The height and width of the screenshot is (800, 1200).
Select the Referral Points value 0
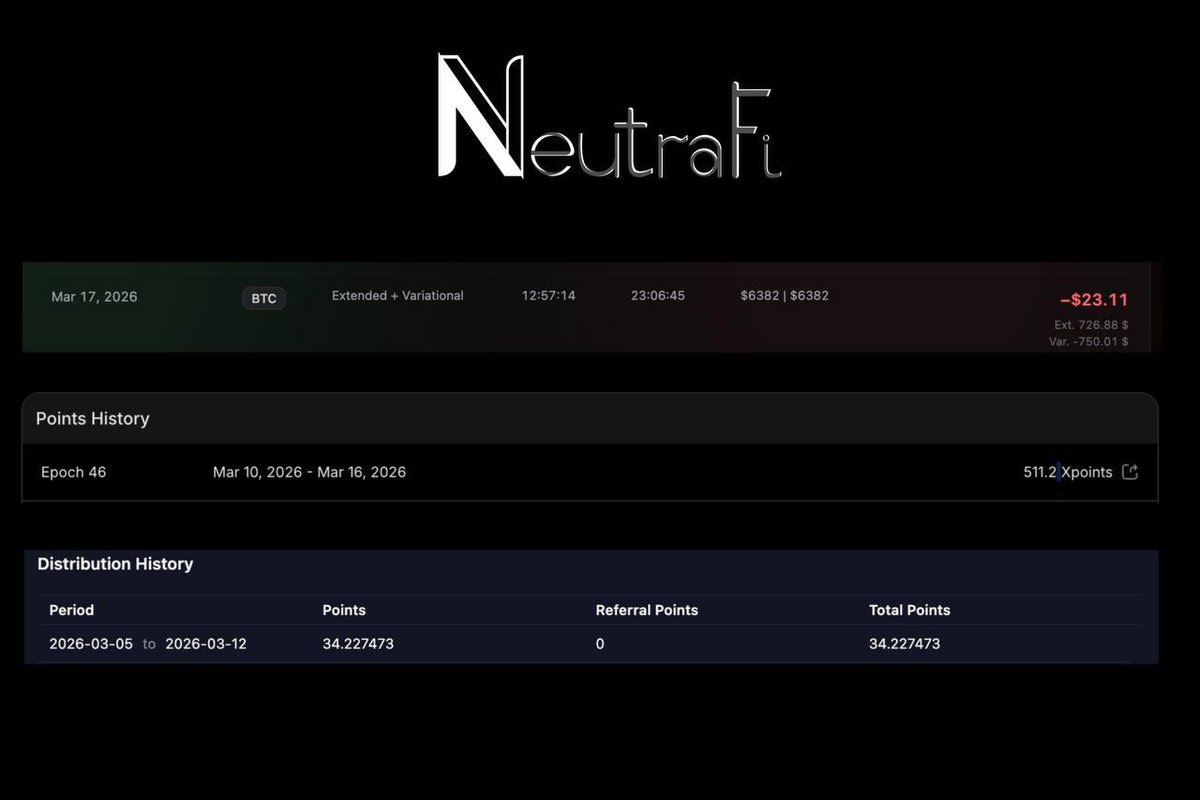600,644
